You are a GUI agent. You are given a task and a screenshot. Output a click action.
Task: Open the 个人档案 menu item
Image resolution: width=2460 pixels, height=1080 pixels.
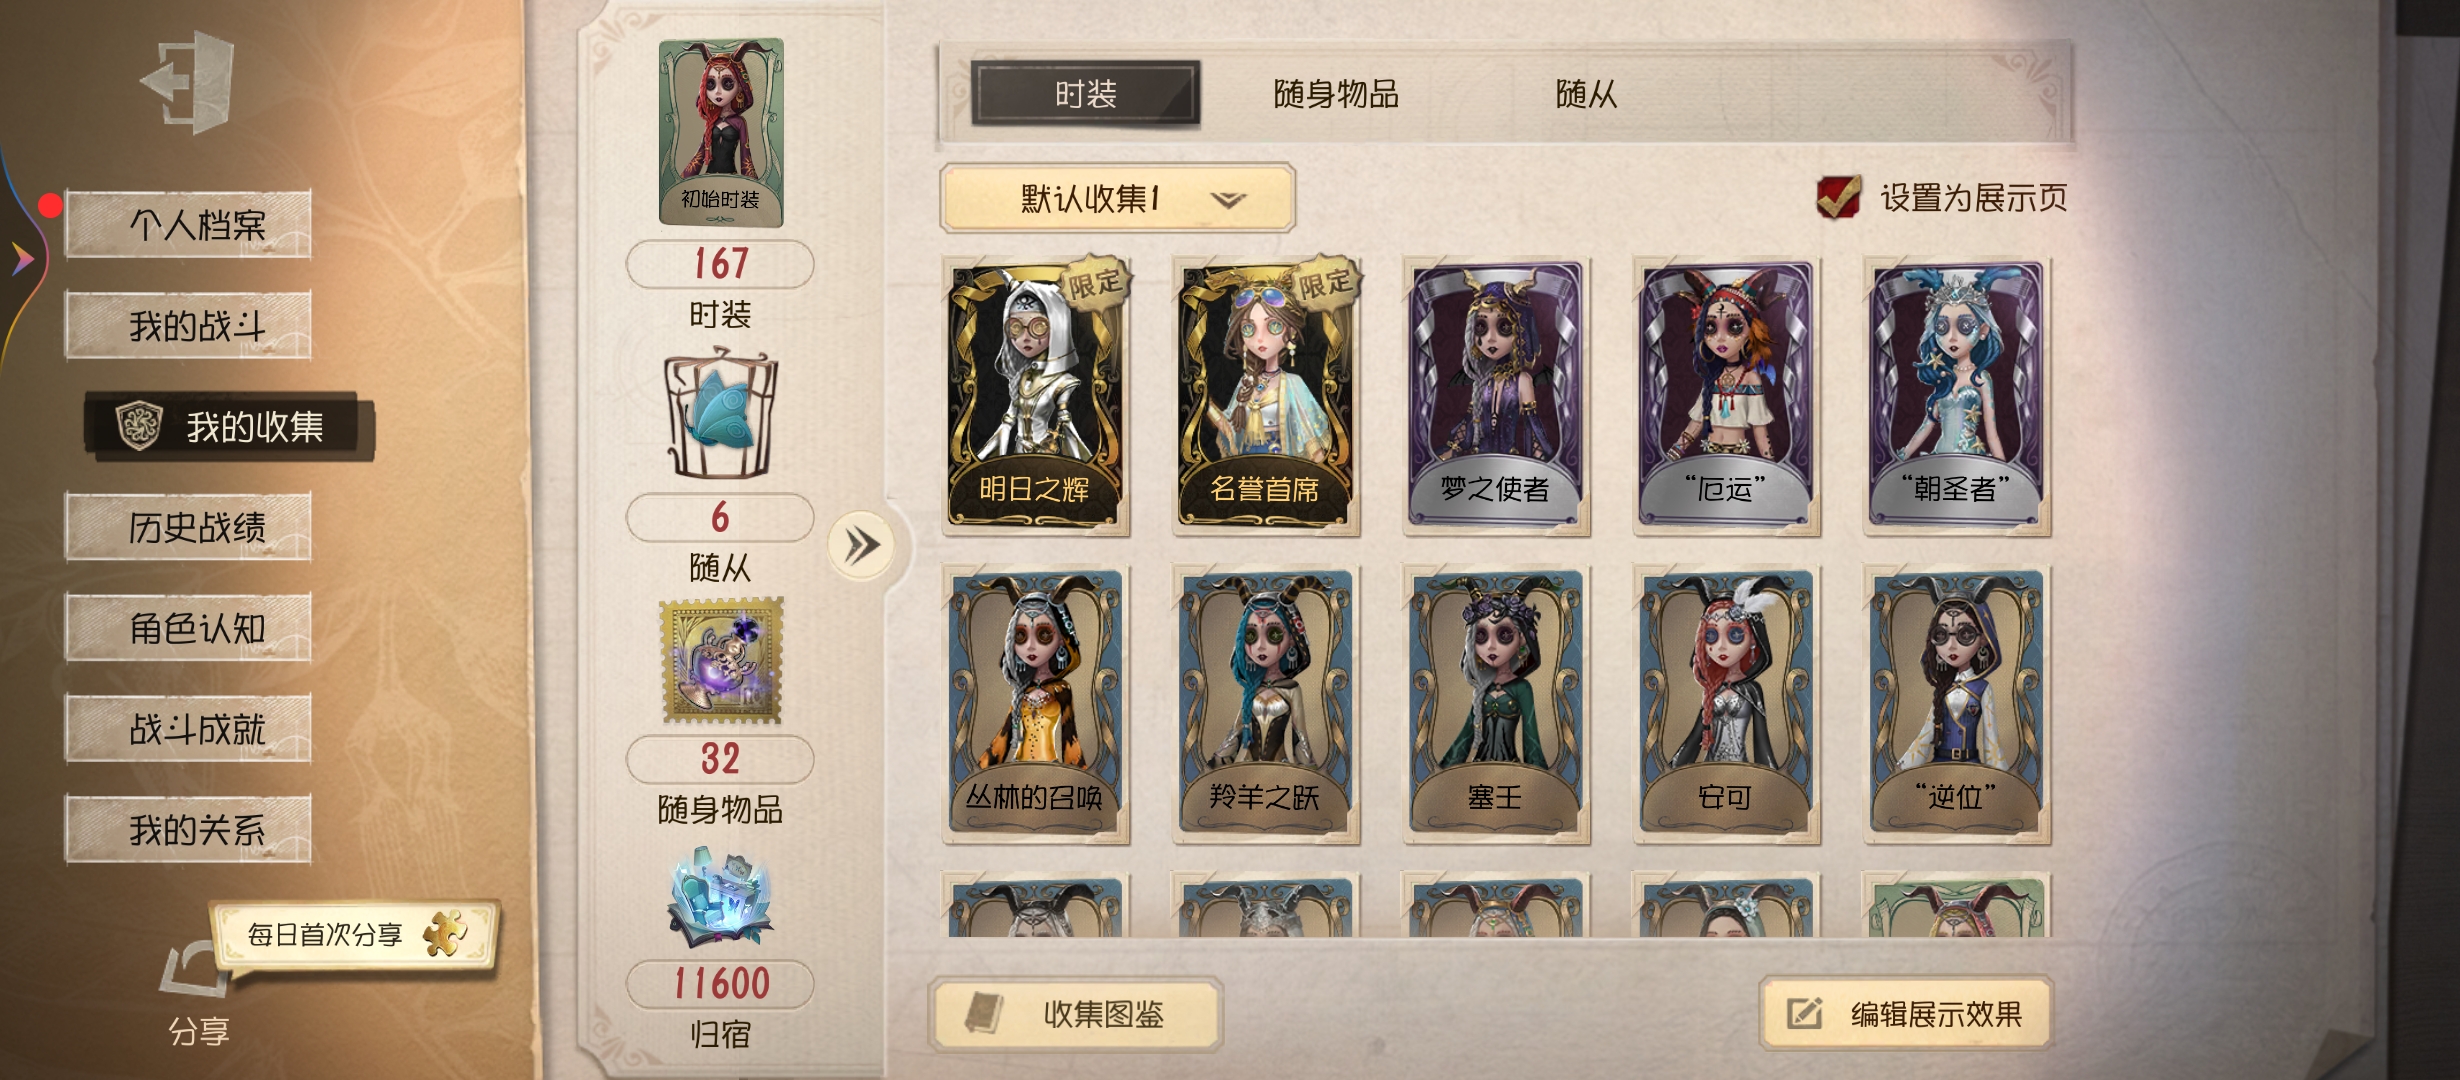(x=188, y=224)
